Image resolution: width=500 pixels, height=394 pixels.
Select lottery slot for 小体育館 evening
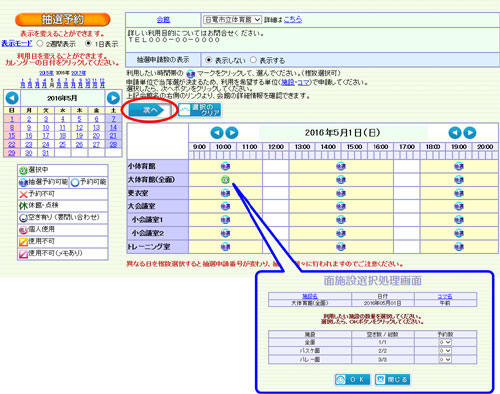click(459, 166)
